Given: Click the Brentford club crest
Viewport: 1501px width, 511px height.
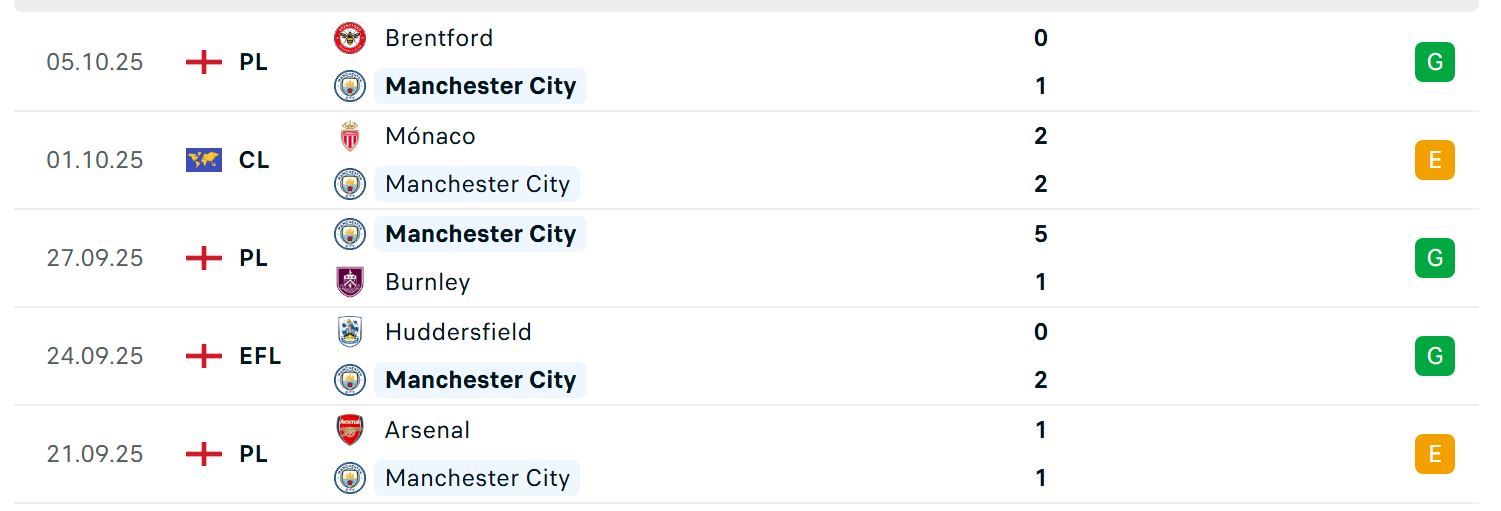Looking at the screenshot, I should (350, 38).
